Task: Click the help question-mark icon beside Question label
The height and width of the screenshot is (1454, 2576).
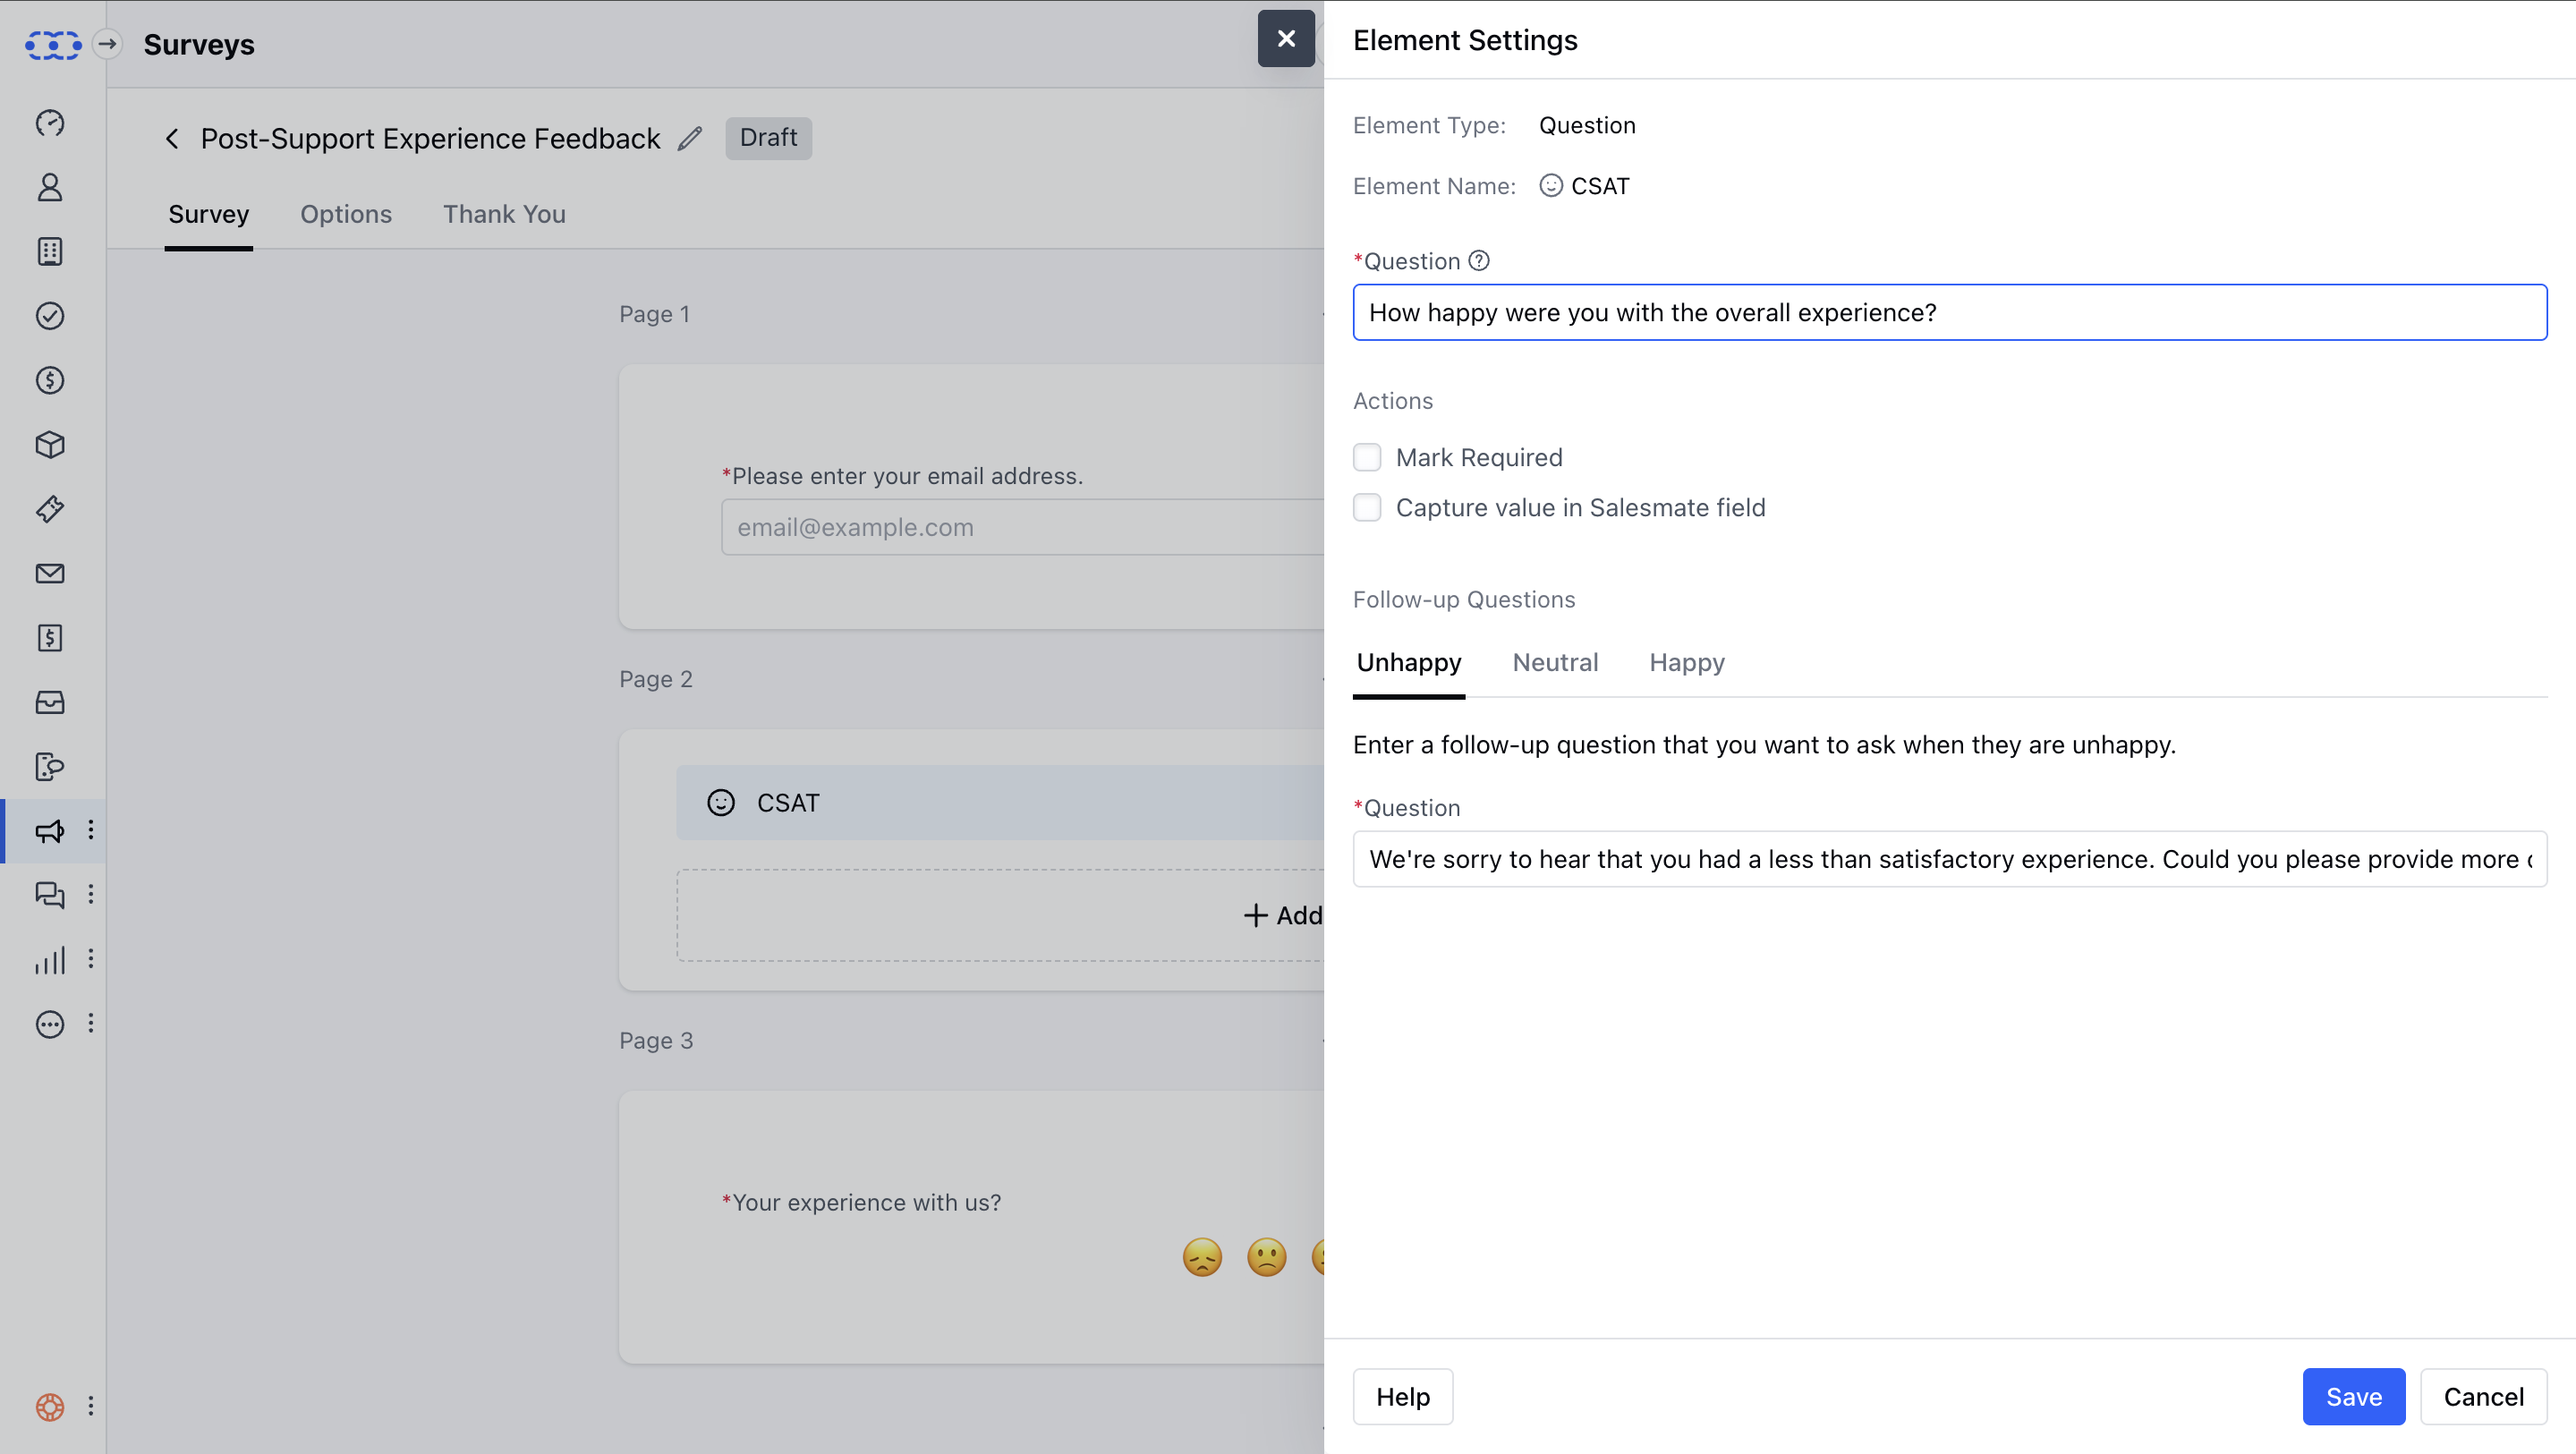Action: pos(1479,261)
